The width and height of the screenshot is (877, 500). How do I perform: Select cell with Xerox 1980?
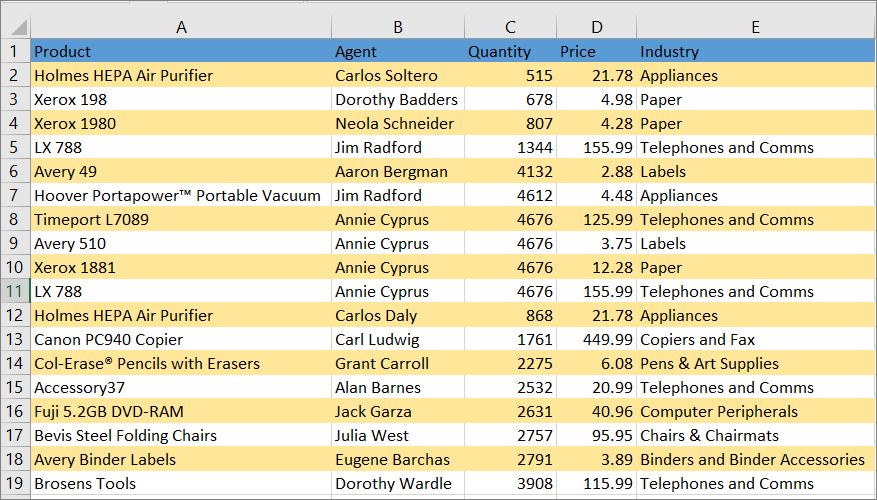coord(181,123)
